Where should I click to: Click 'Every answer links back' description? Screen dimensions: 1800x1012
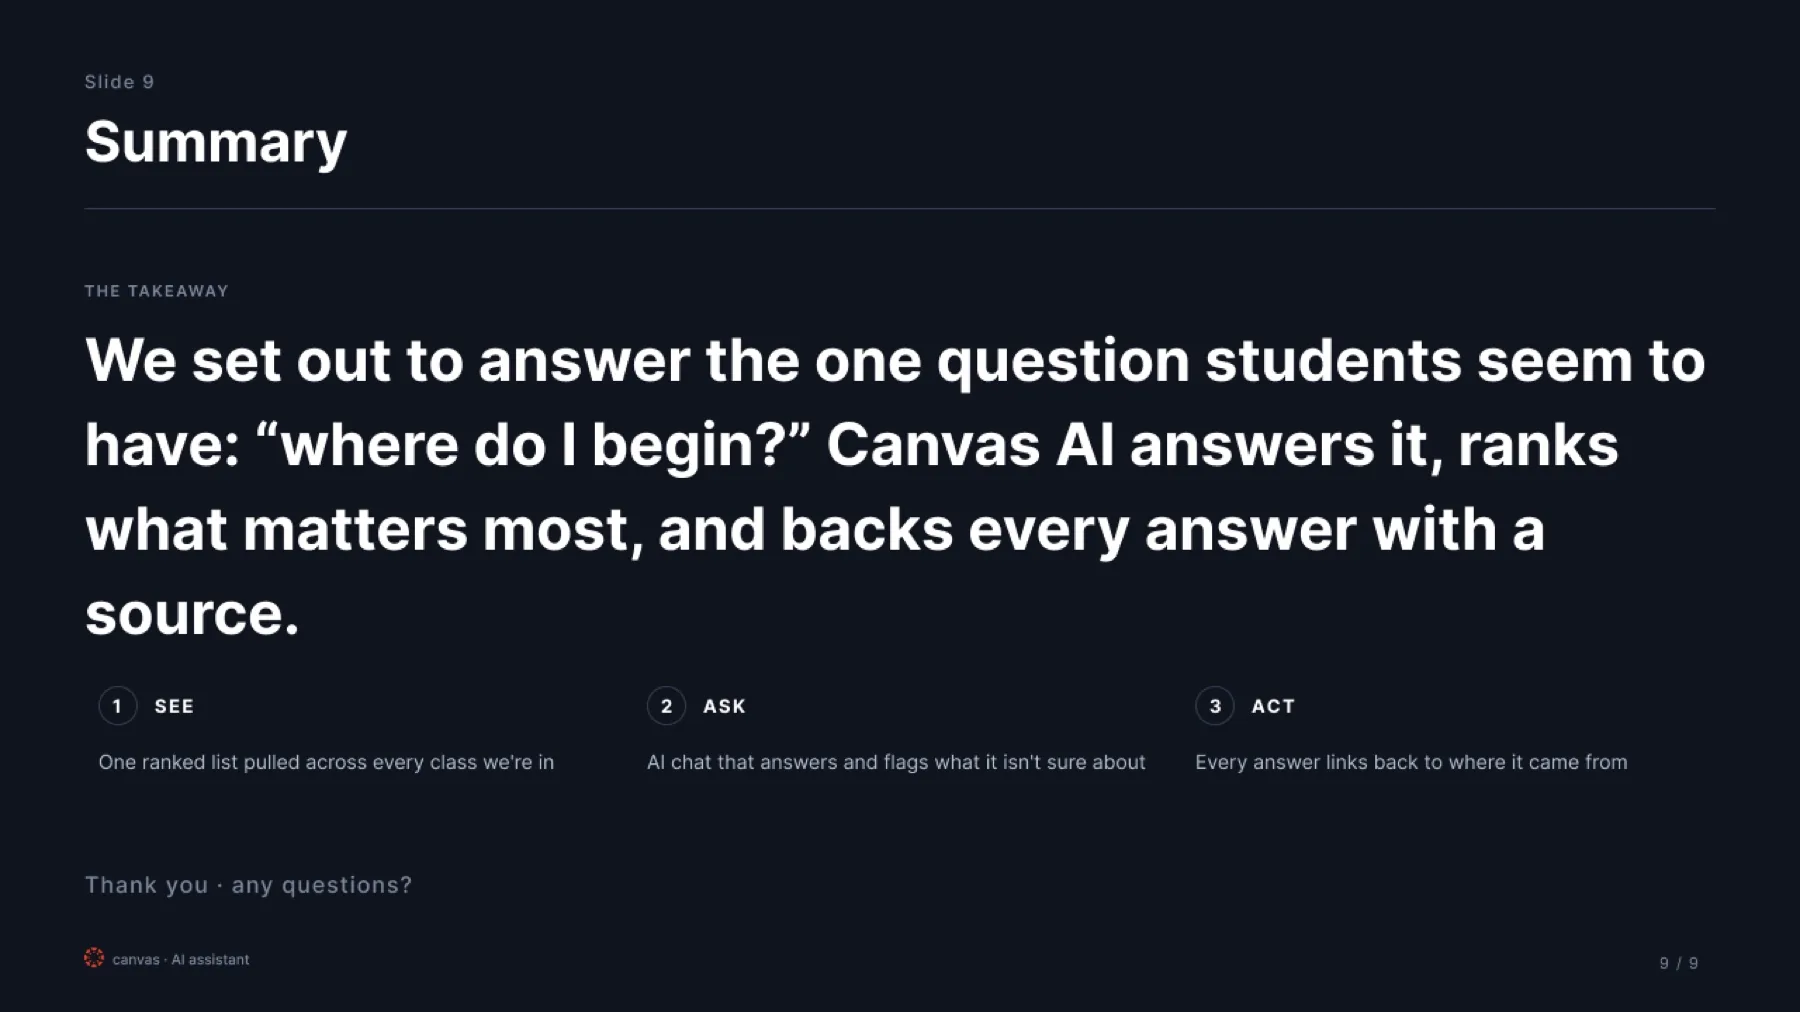click(x=1411, y=762)
